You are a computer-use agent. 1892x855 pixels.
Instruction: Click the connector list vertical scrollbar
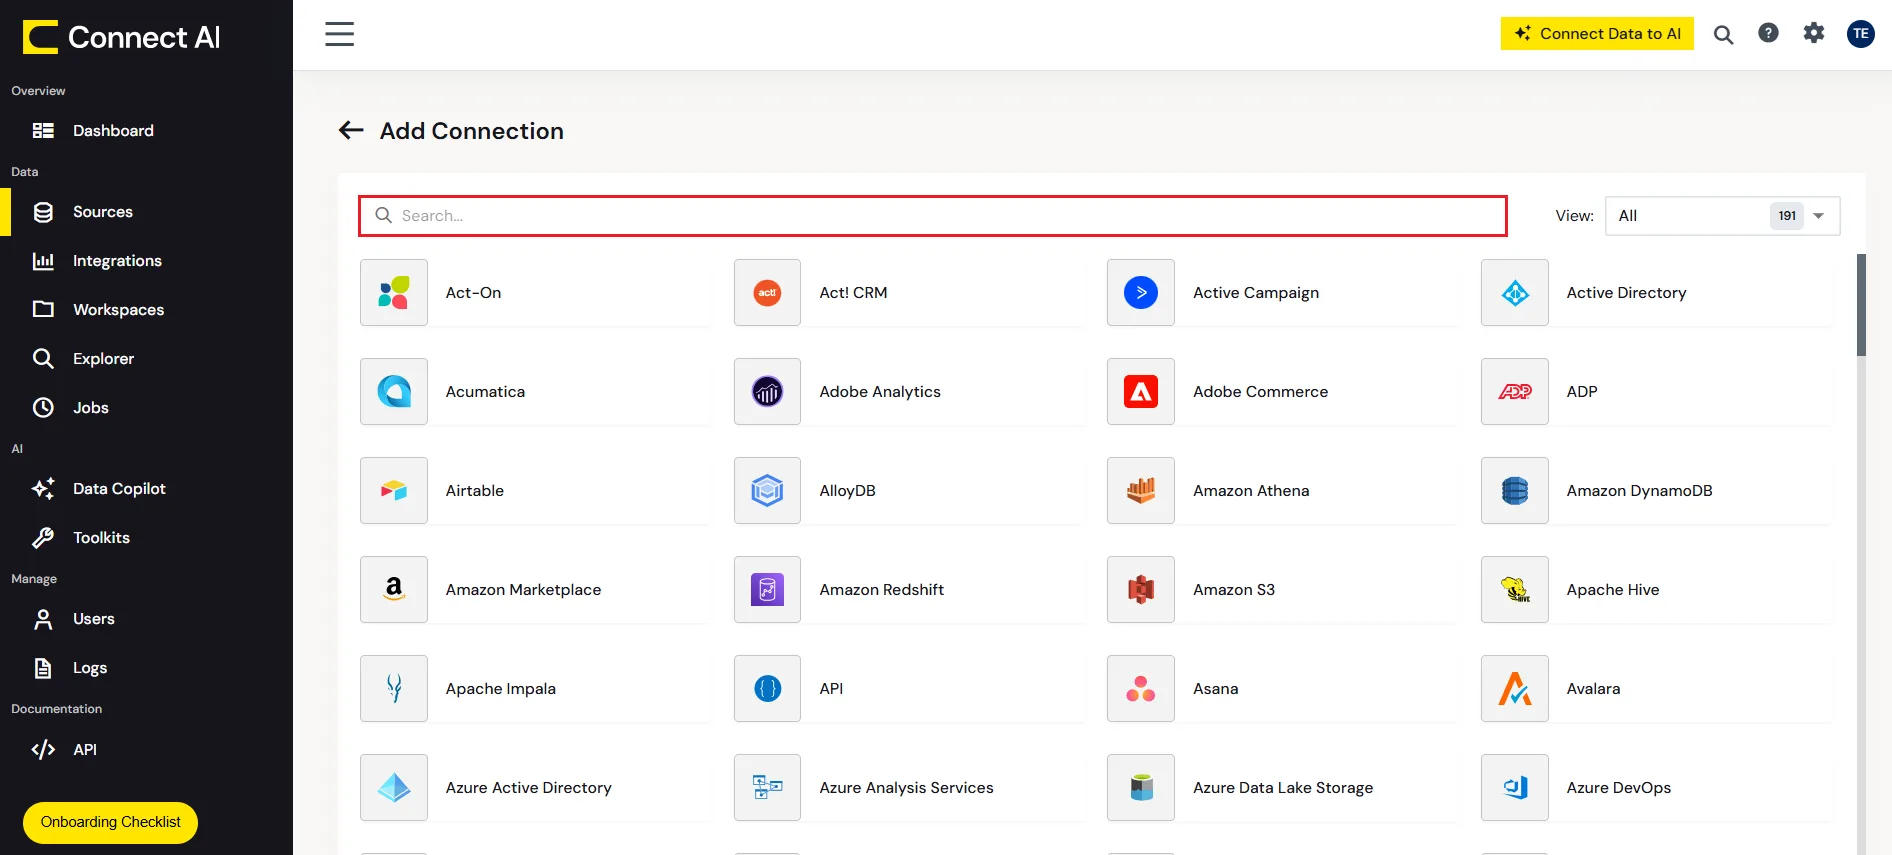coord(1861,305)
